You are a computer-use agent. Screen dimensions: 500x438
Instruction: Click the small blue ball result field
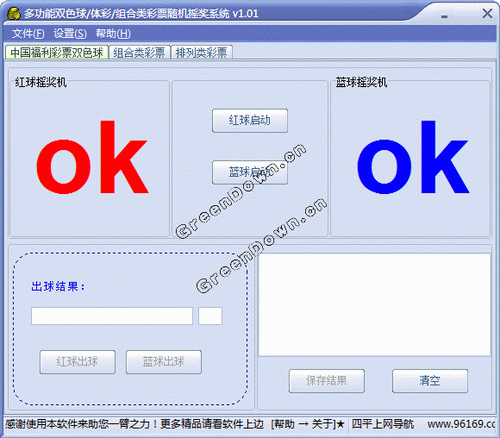pyautogui.click(x=210, y=316)
